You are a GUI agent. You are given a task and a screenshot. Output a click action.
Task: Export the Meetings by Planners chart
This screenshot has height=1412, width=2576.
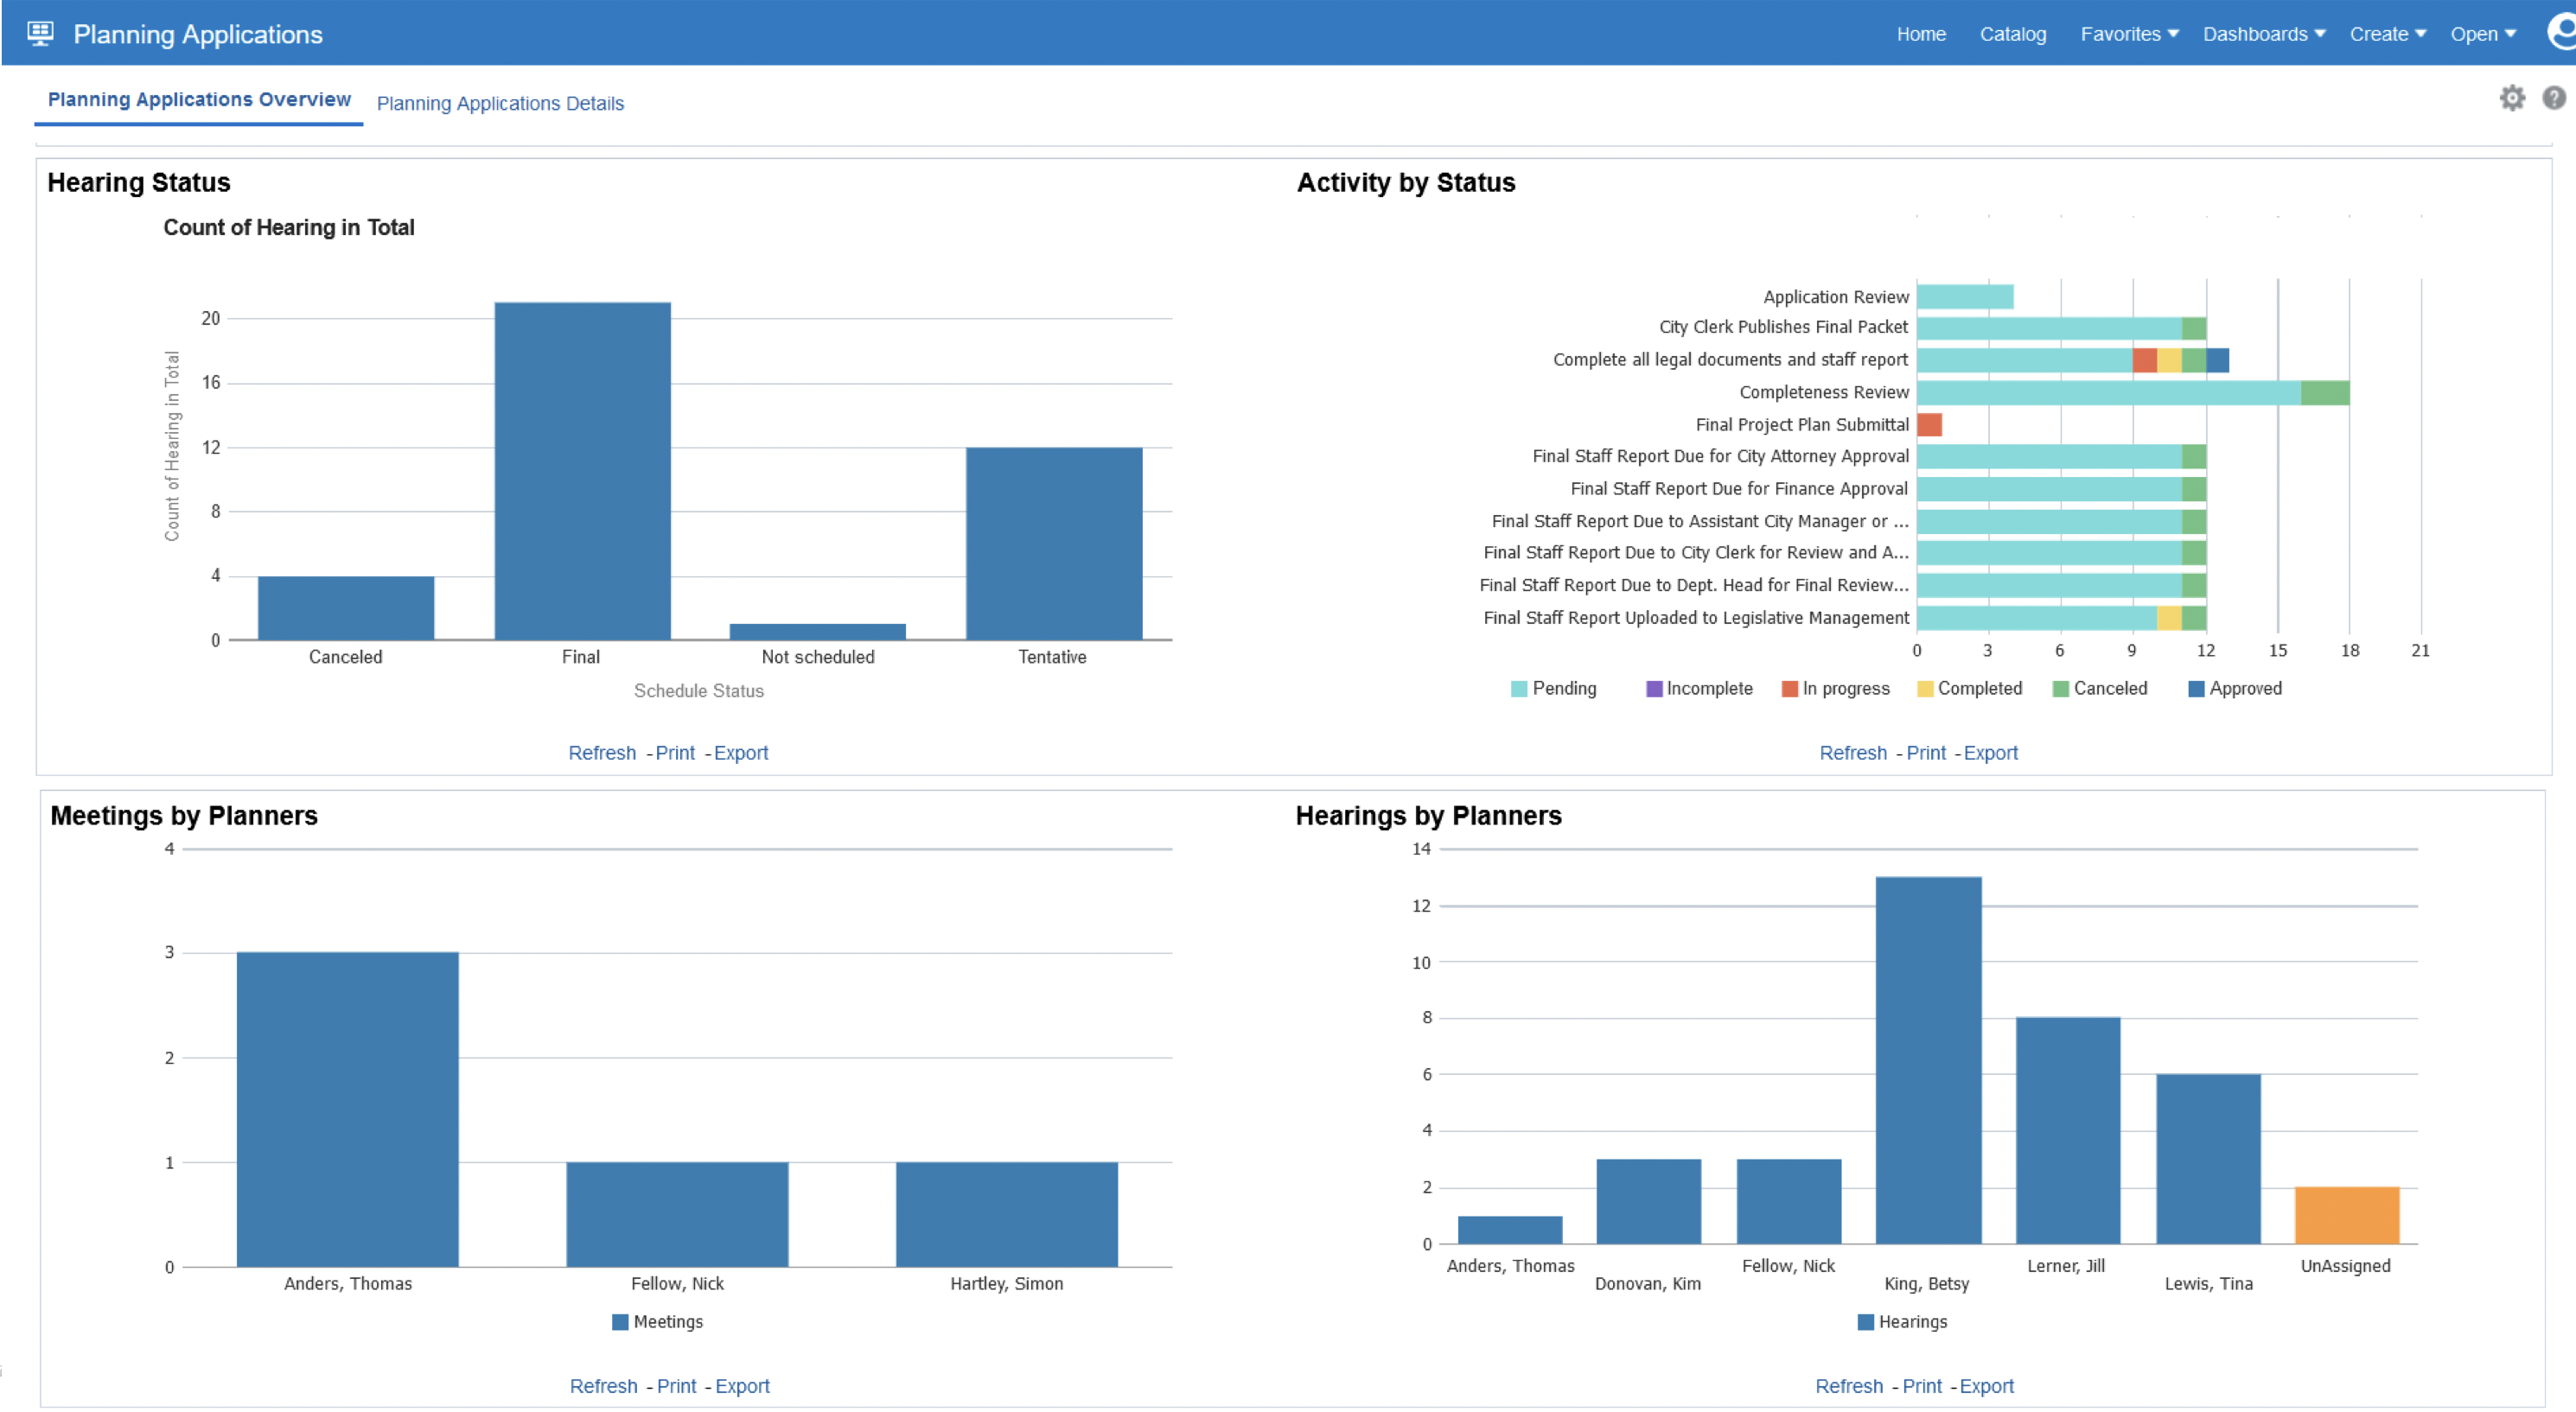pyautogui.click(x=743, y=1385)
